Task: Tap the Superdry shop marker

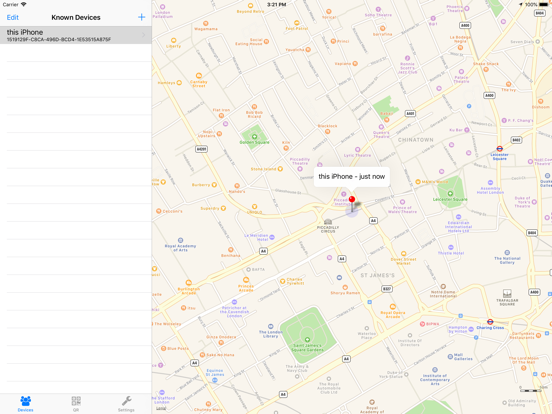Action: click(x=223, y=208)
